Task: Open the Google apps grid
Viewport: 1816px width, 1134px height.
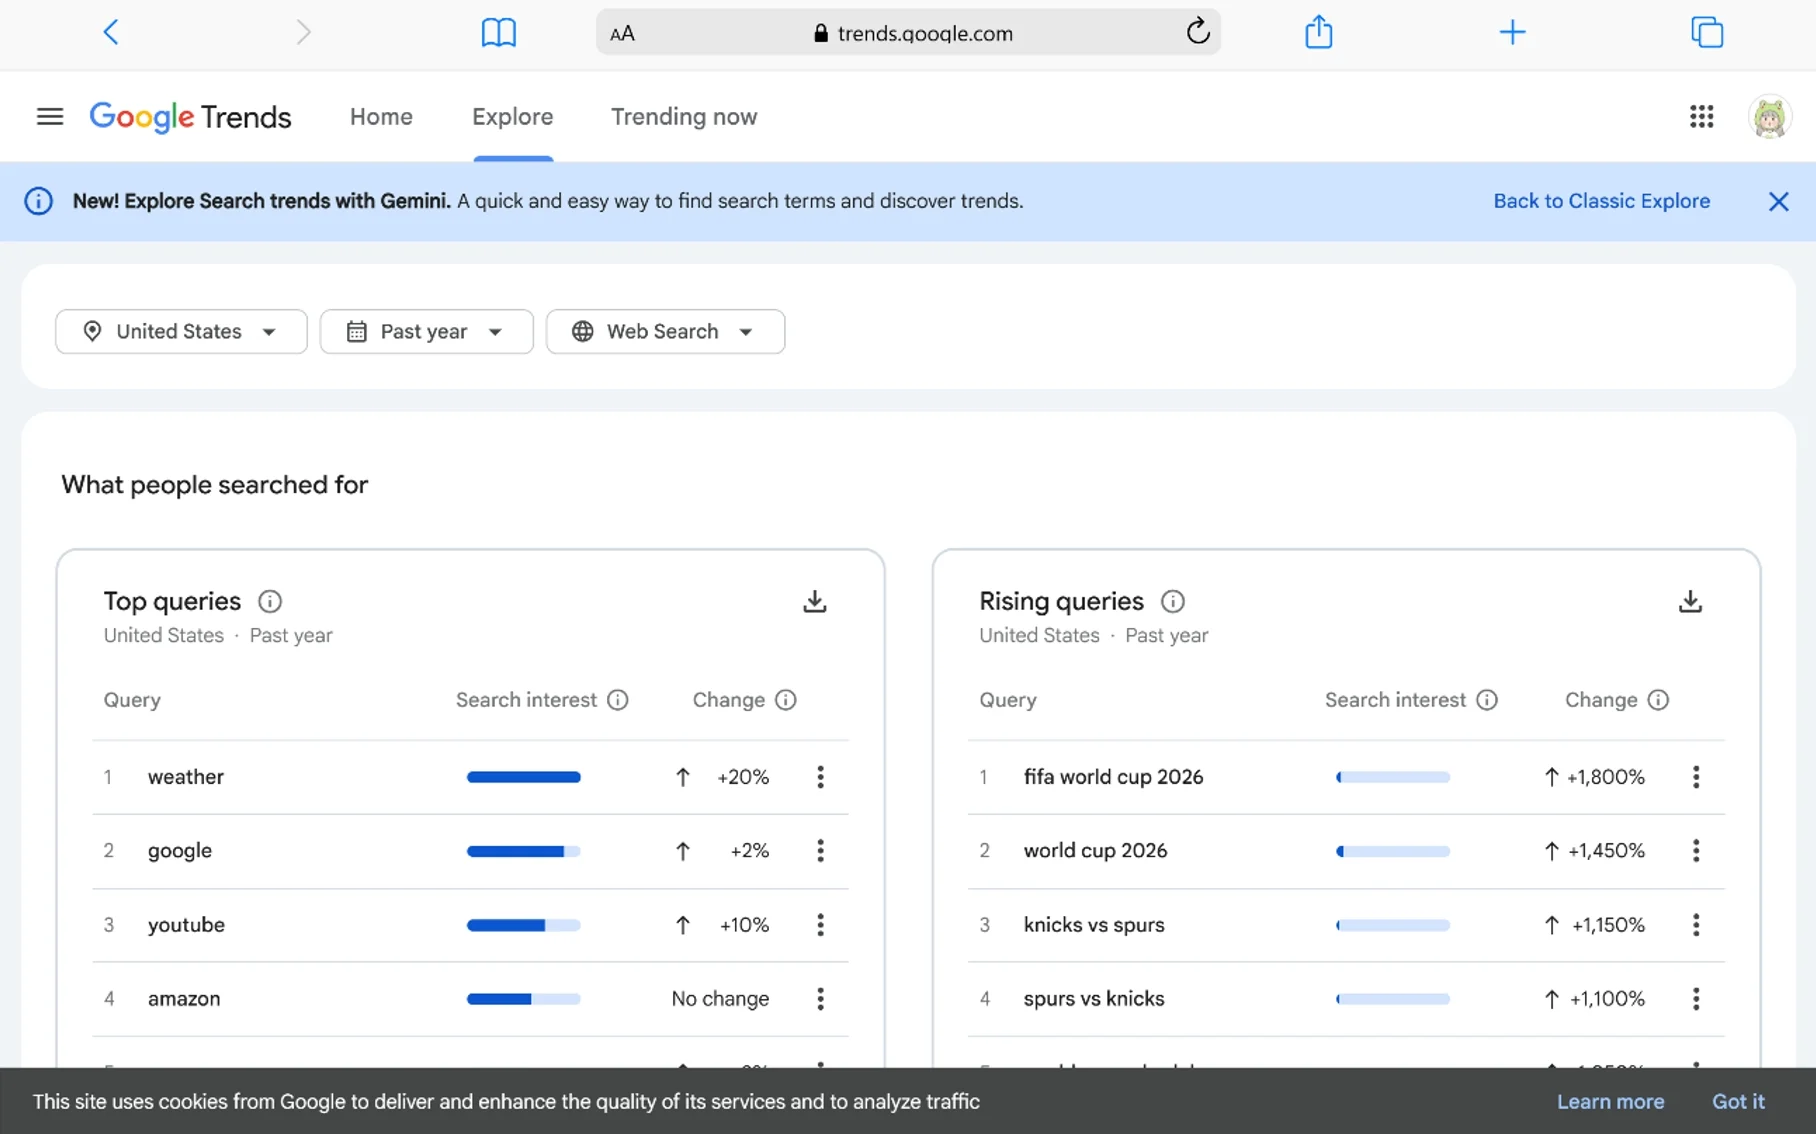Action: 1701,117
